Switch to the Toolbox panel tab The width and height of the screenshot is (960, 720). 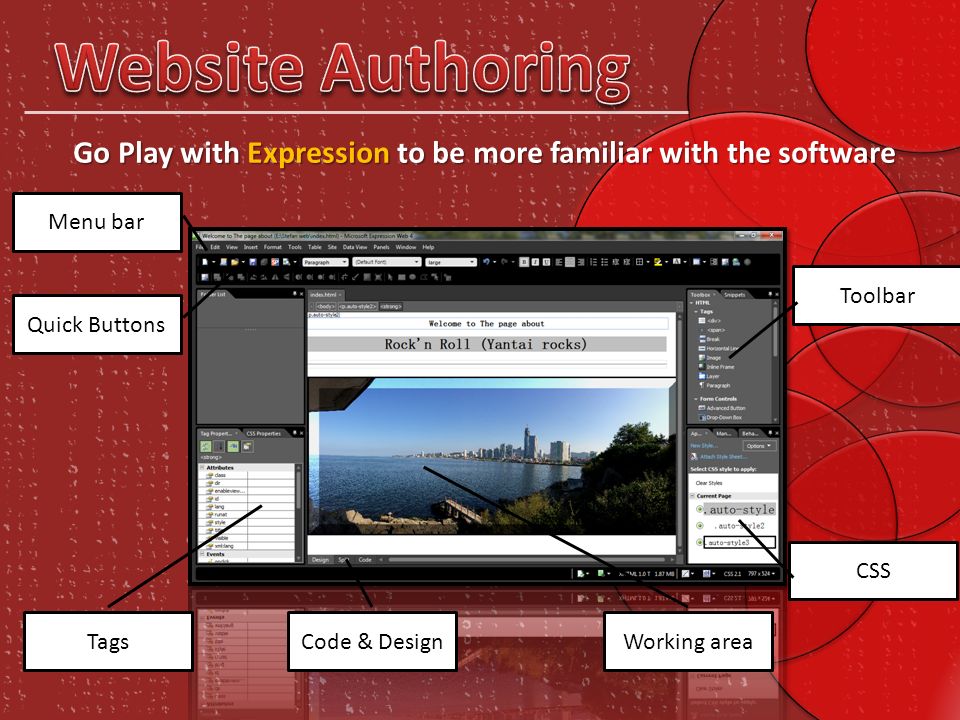click(700, 294)
